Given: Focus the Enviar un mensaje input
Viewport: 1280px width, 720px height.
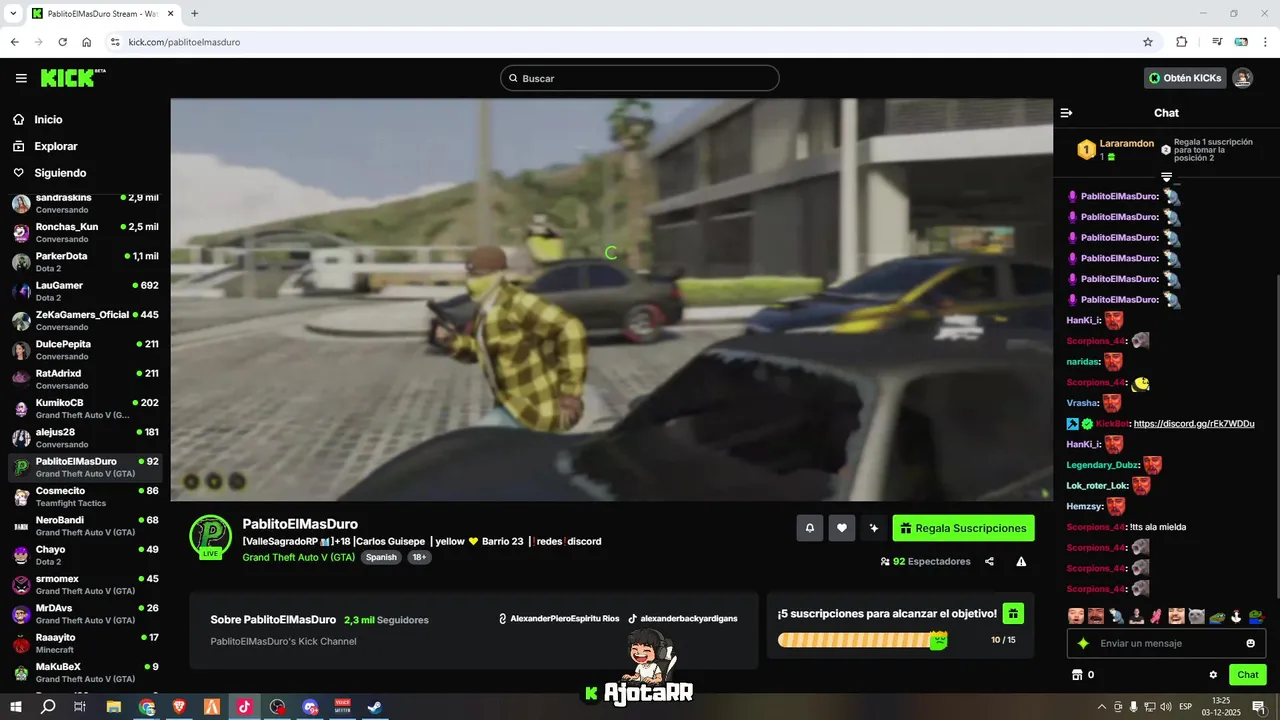Looking at the screenshot, I should point(1166,643).
